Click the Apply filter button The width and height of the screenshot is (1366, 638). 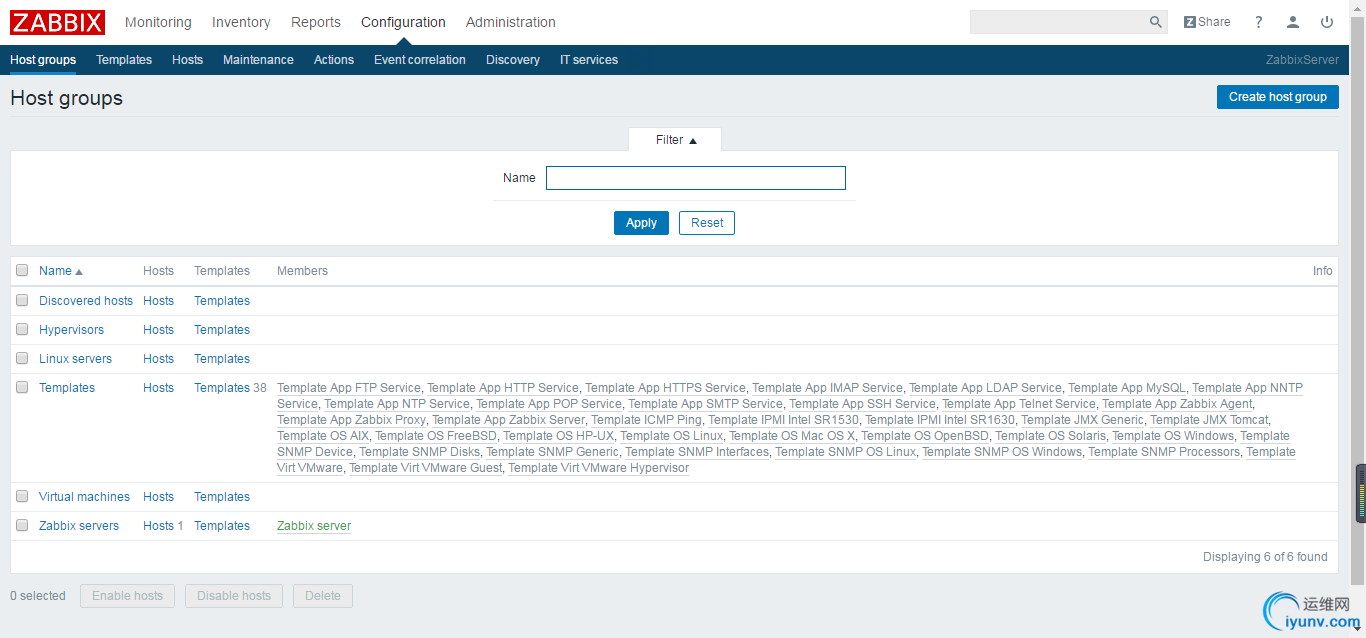(641, 223)
